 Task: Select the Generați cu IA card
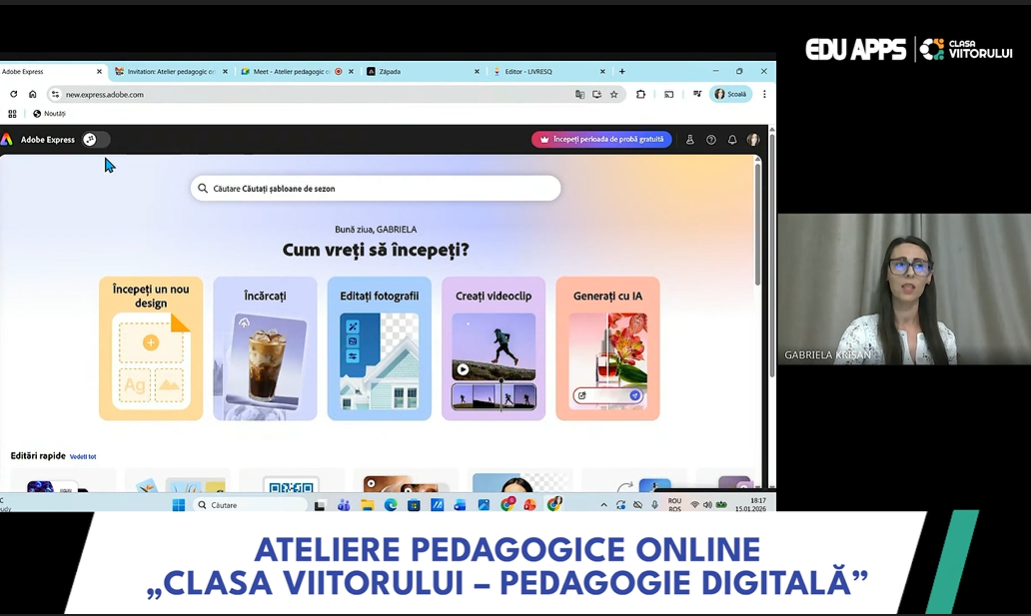pyautogui.click(x=608, y=348)
